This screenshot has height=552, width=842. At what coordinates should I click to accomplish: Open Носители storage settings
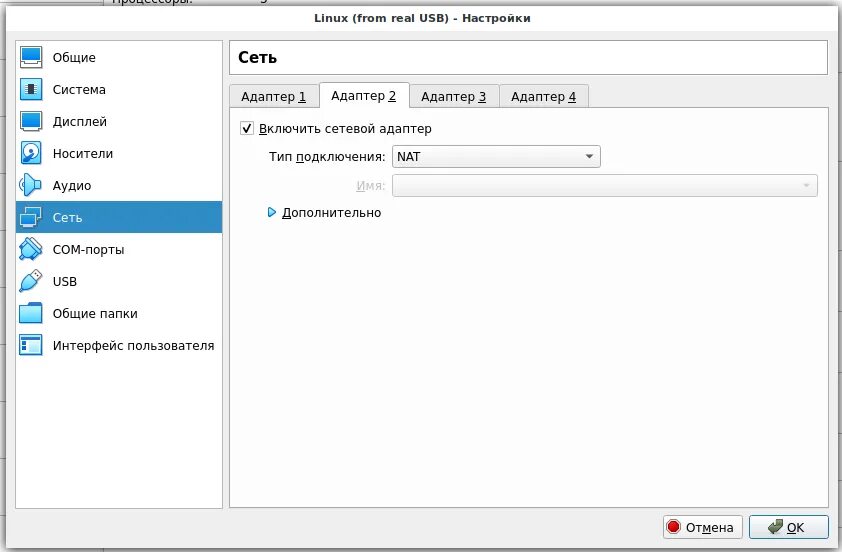pos(119,153)
